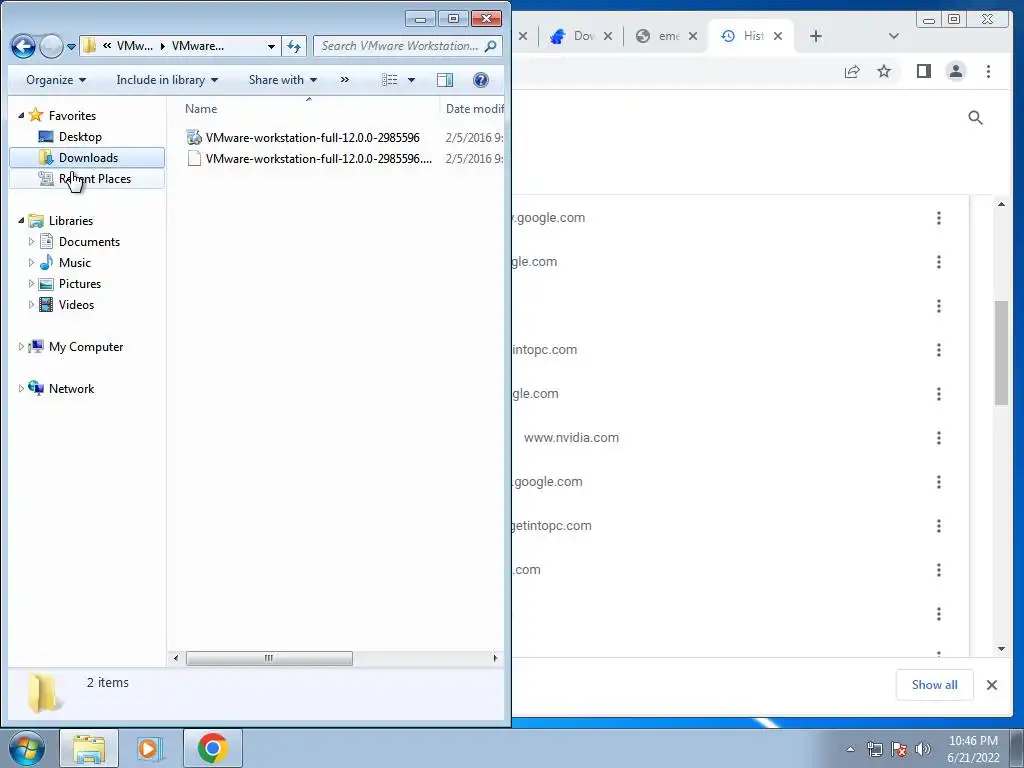
Task: Go back in Explorer navigation
Action: (24, 46)
